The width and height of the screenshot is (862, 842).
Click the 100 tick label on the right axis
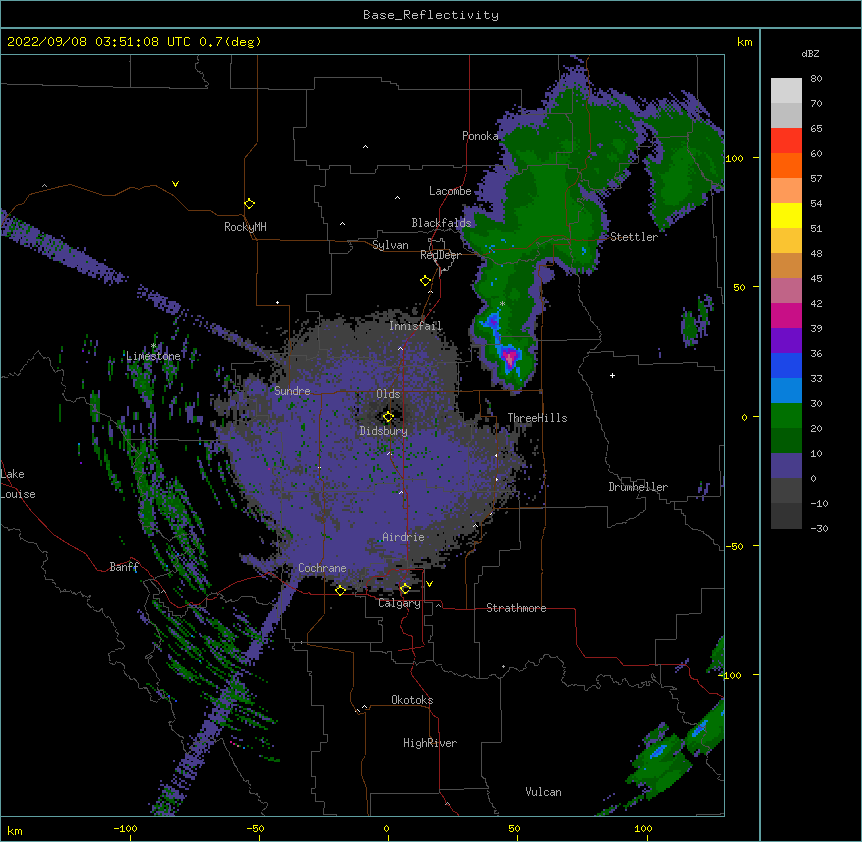click(x=734, y=158)
